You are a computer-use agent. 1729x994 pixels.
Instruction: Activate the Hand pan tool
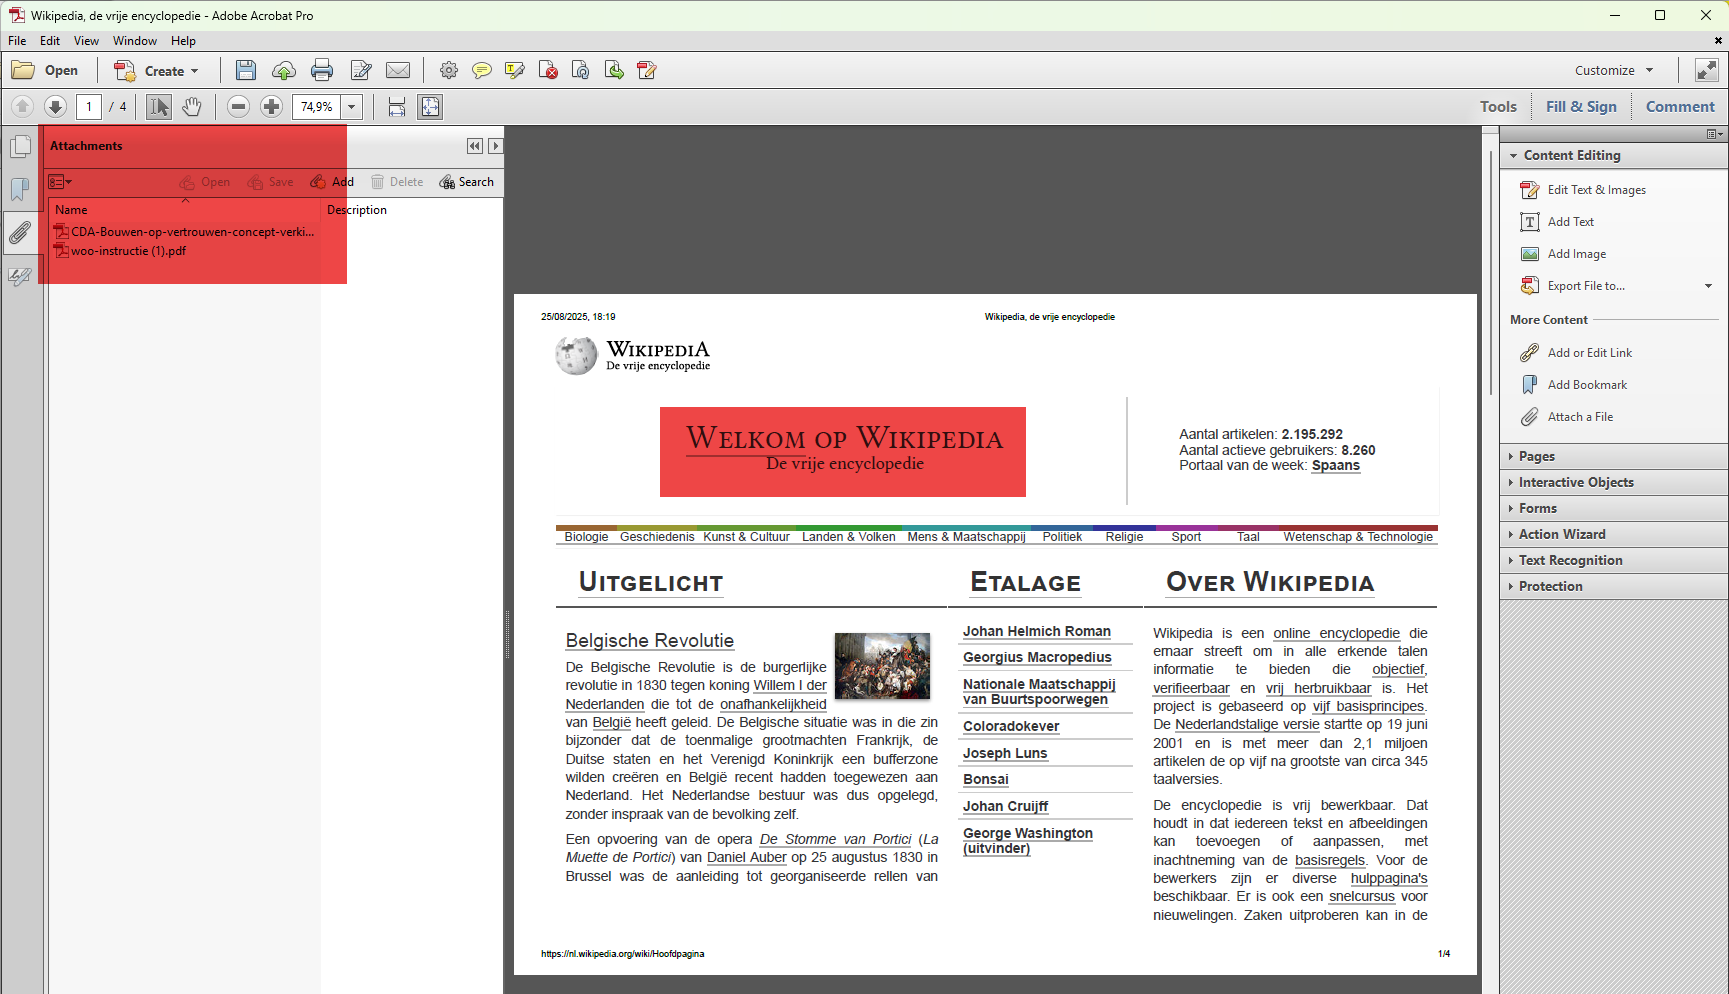click(192, 107)
